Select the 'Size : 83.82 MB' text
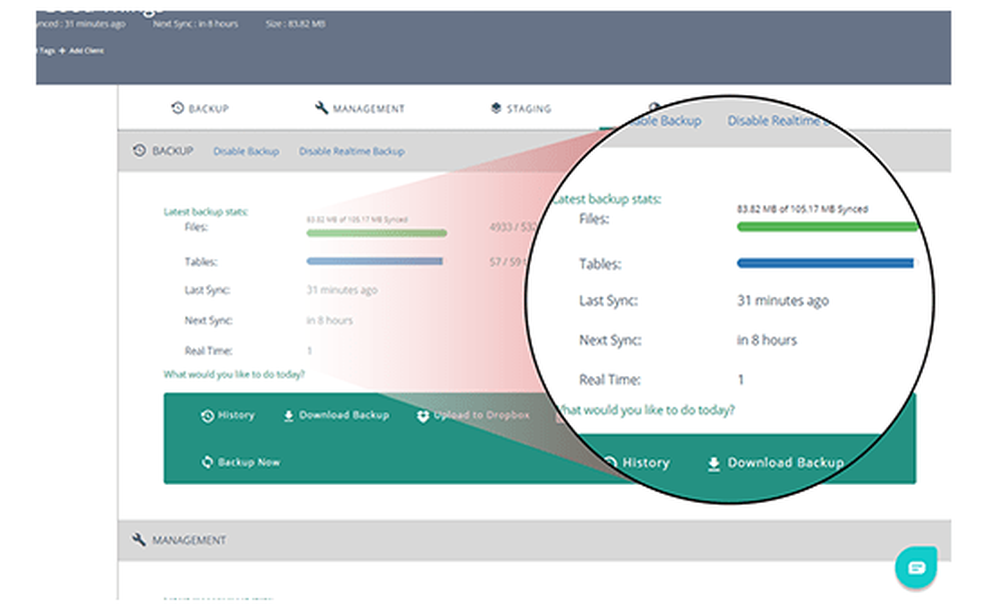The image size is (1000, 607). [295, 24]
